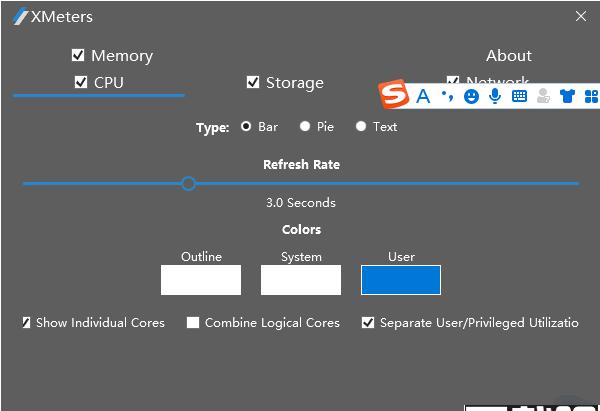Open the soft keyboard icon
The image size is (600, 411).
519,96
